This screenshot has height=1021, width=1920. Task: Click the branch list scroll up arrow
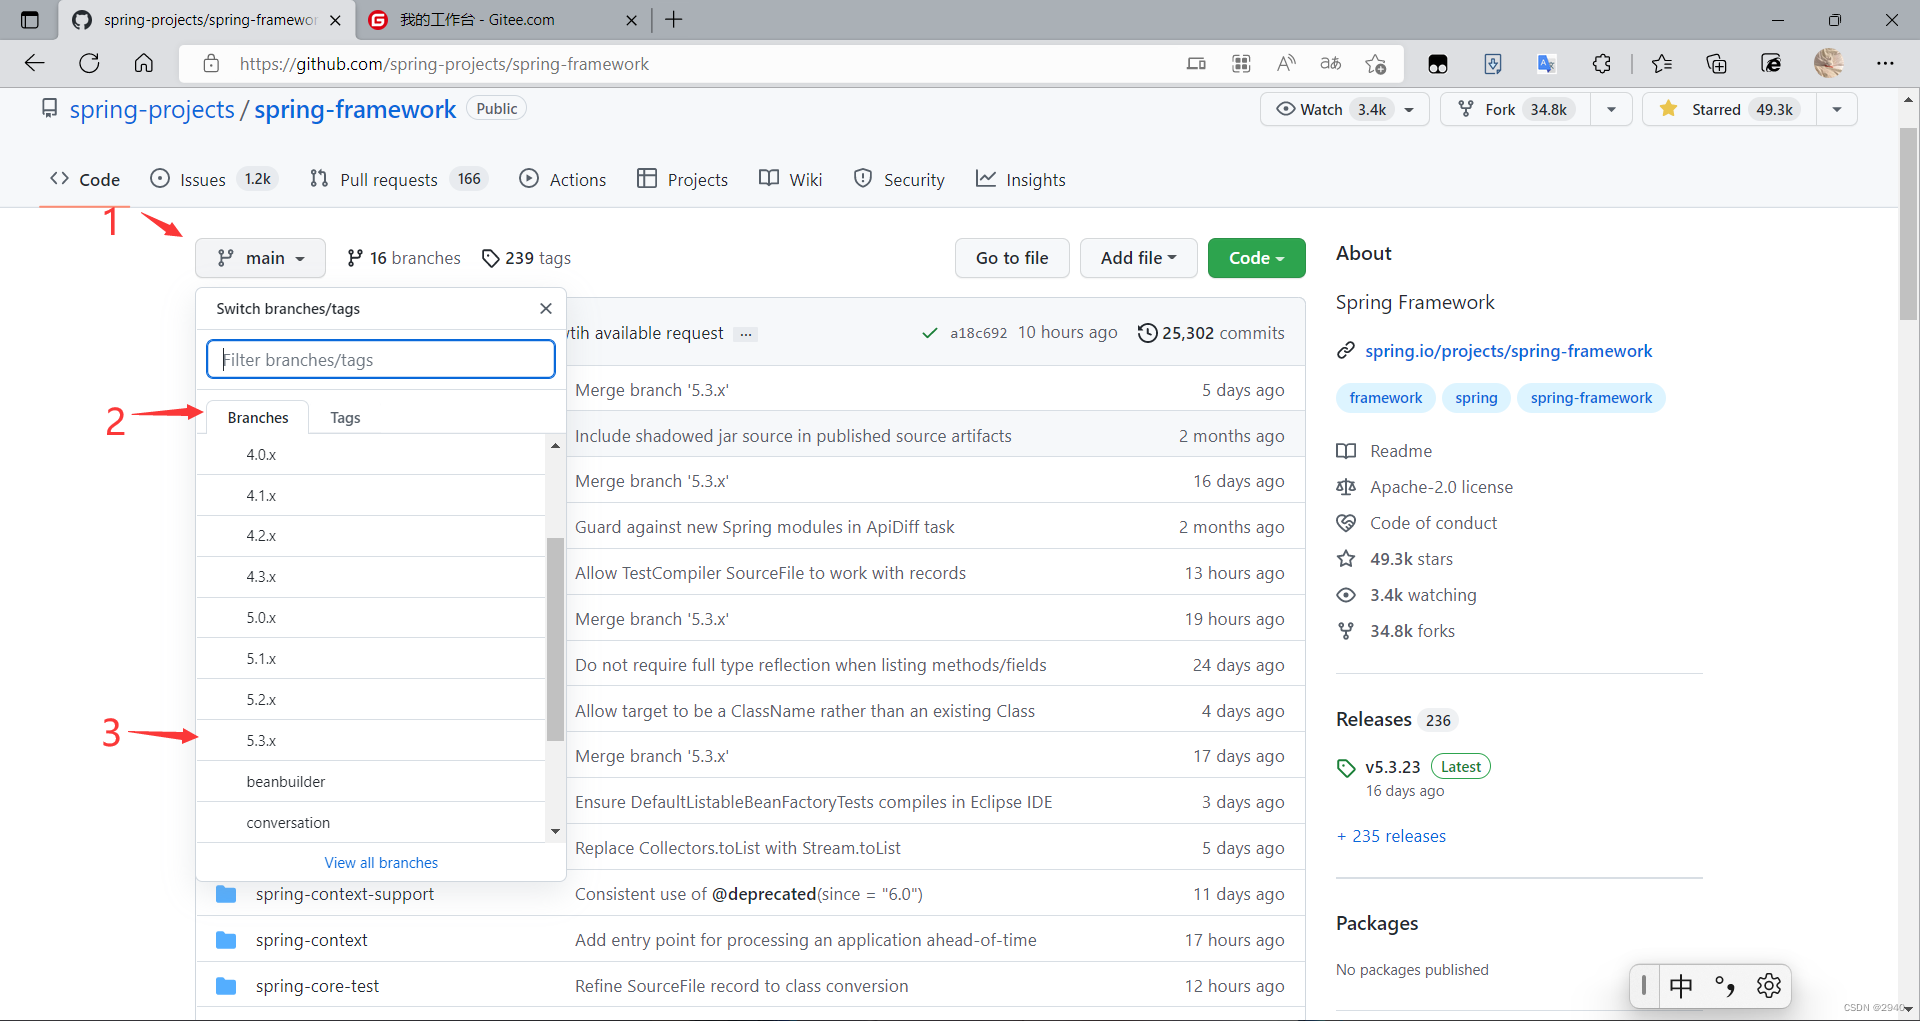click(555, 445)
